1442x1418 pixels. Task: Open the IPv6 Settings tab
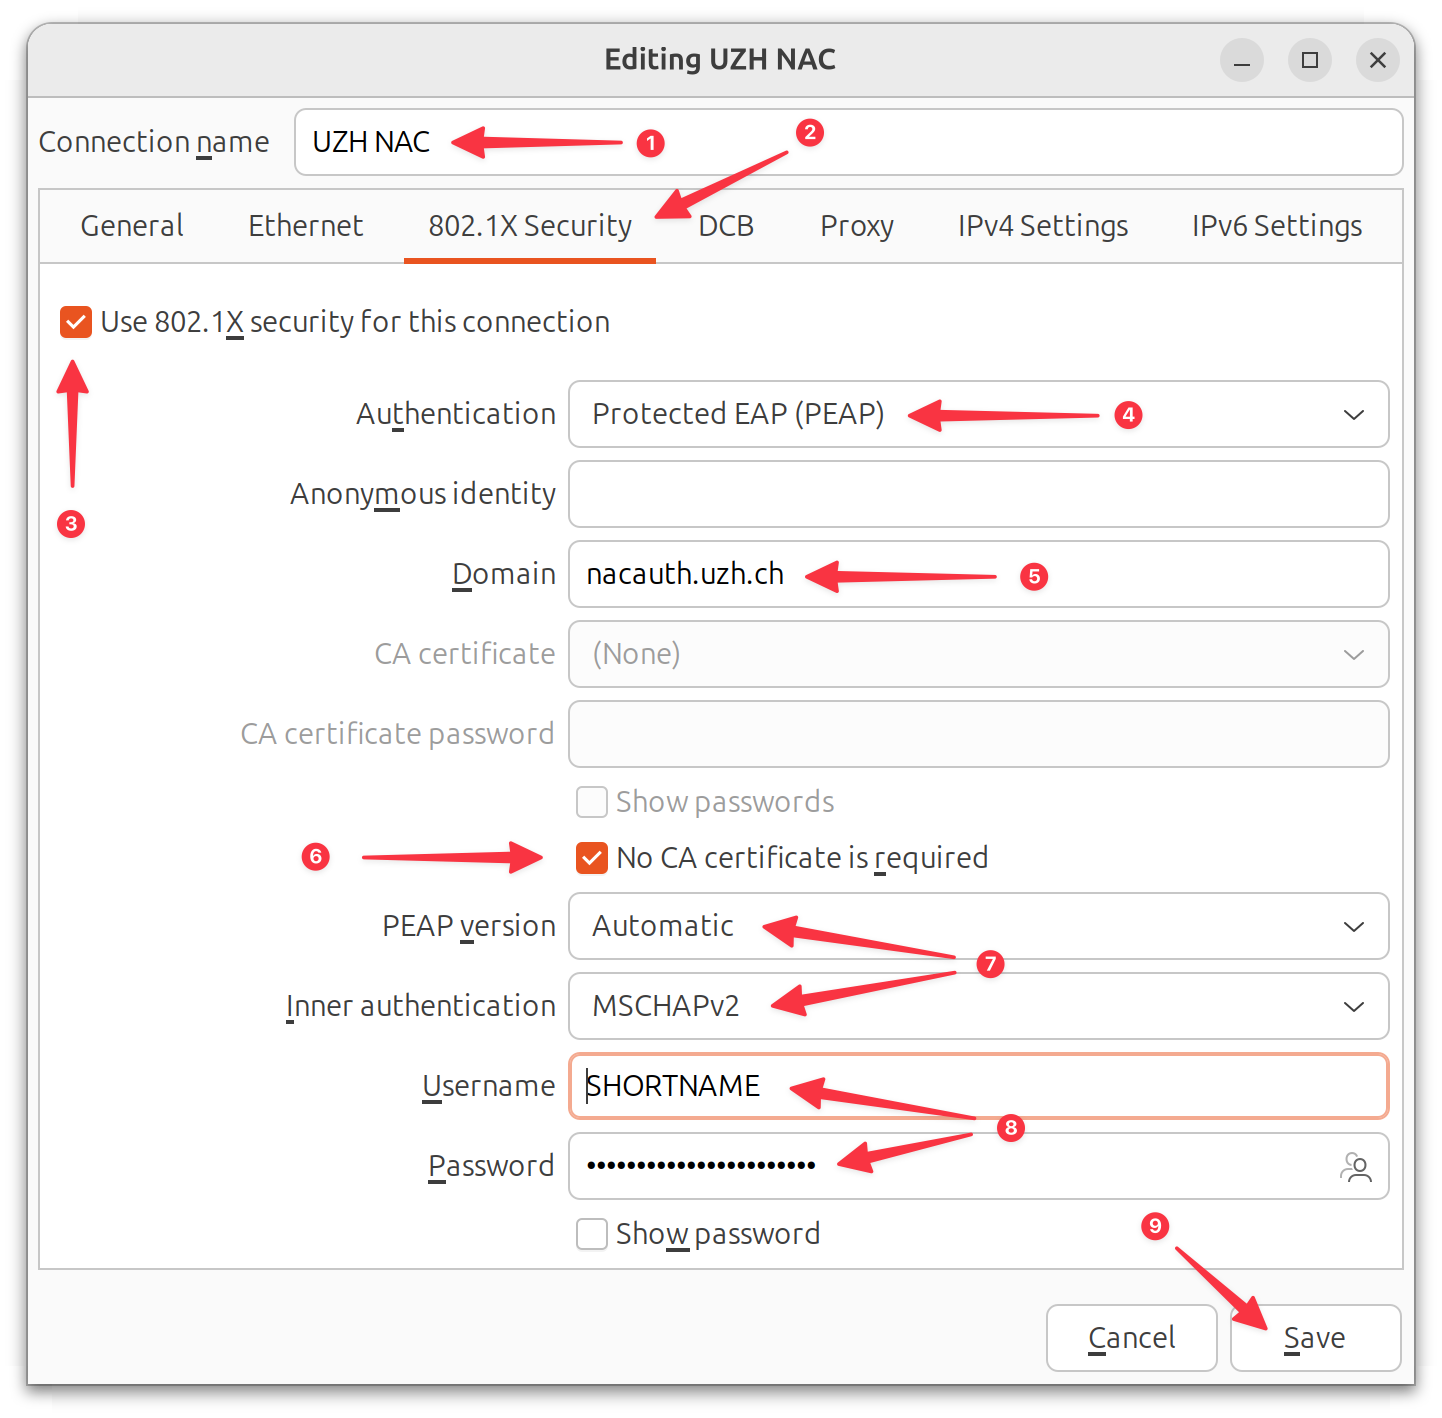click(1277, 226)
